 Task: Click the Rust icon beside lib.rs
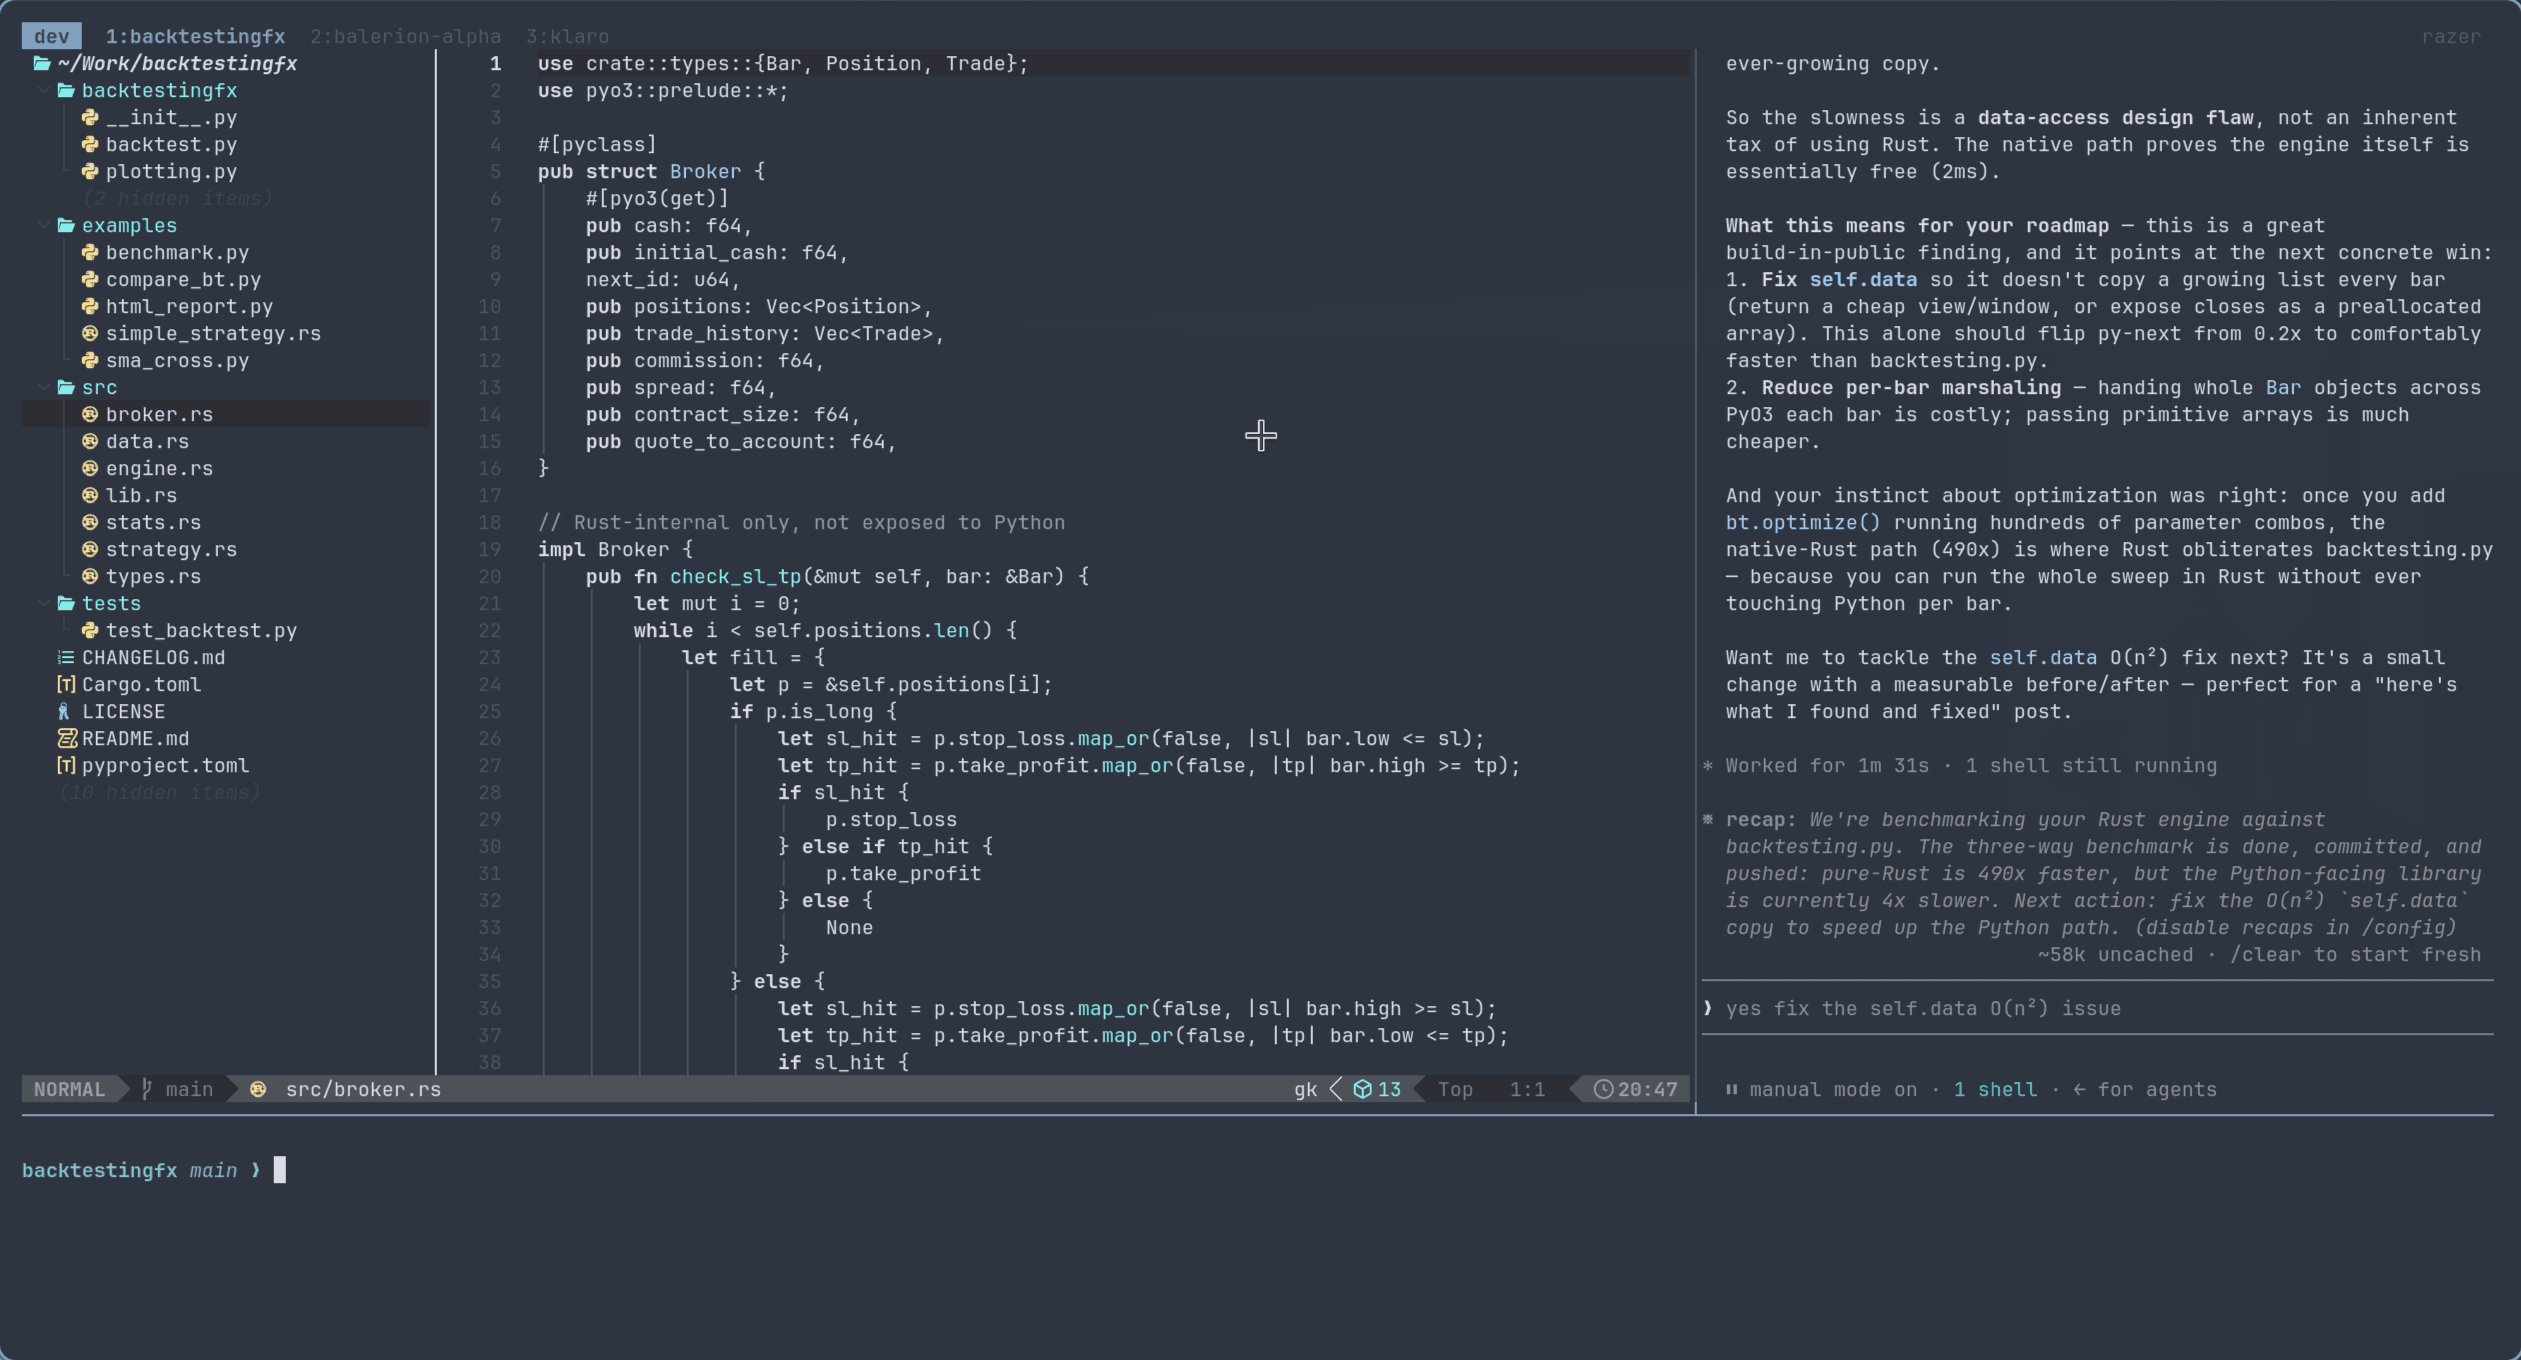90,495
